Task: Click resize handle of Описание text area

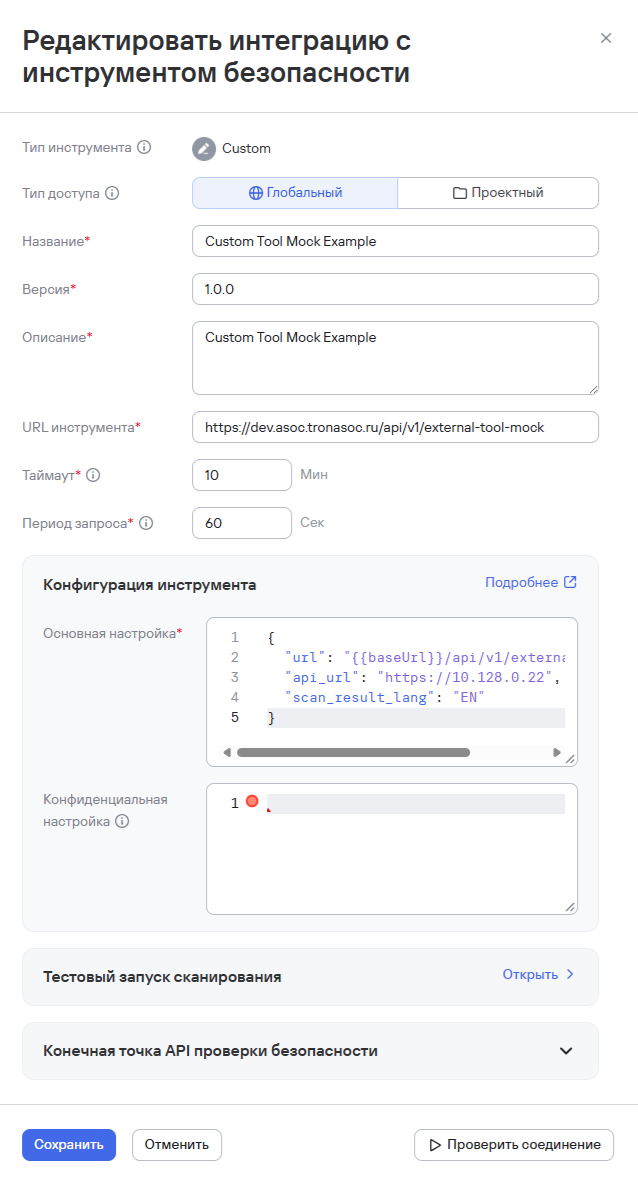Action: coord(594,389)
